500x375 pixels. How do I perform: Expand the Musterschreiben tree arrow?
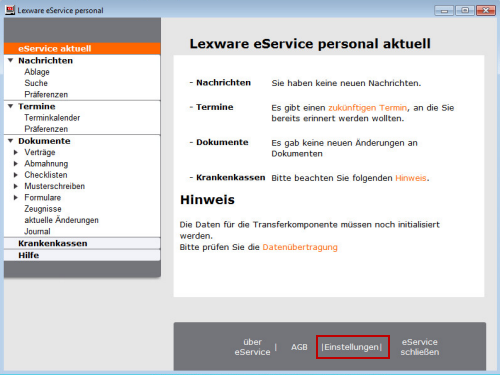pyautogui.click(x=16, y=186)
